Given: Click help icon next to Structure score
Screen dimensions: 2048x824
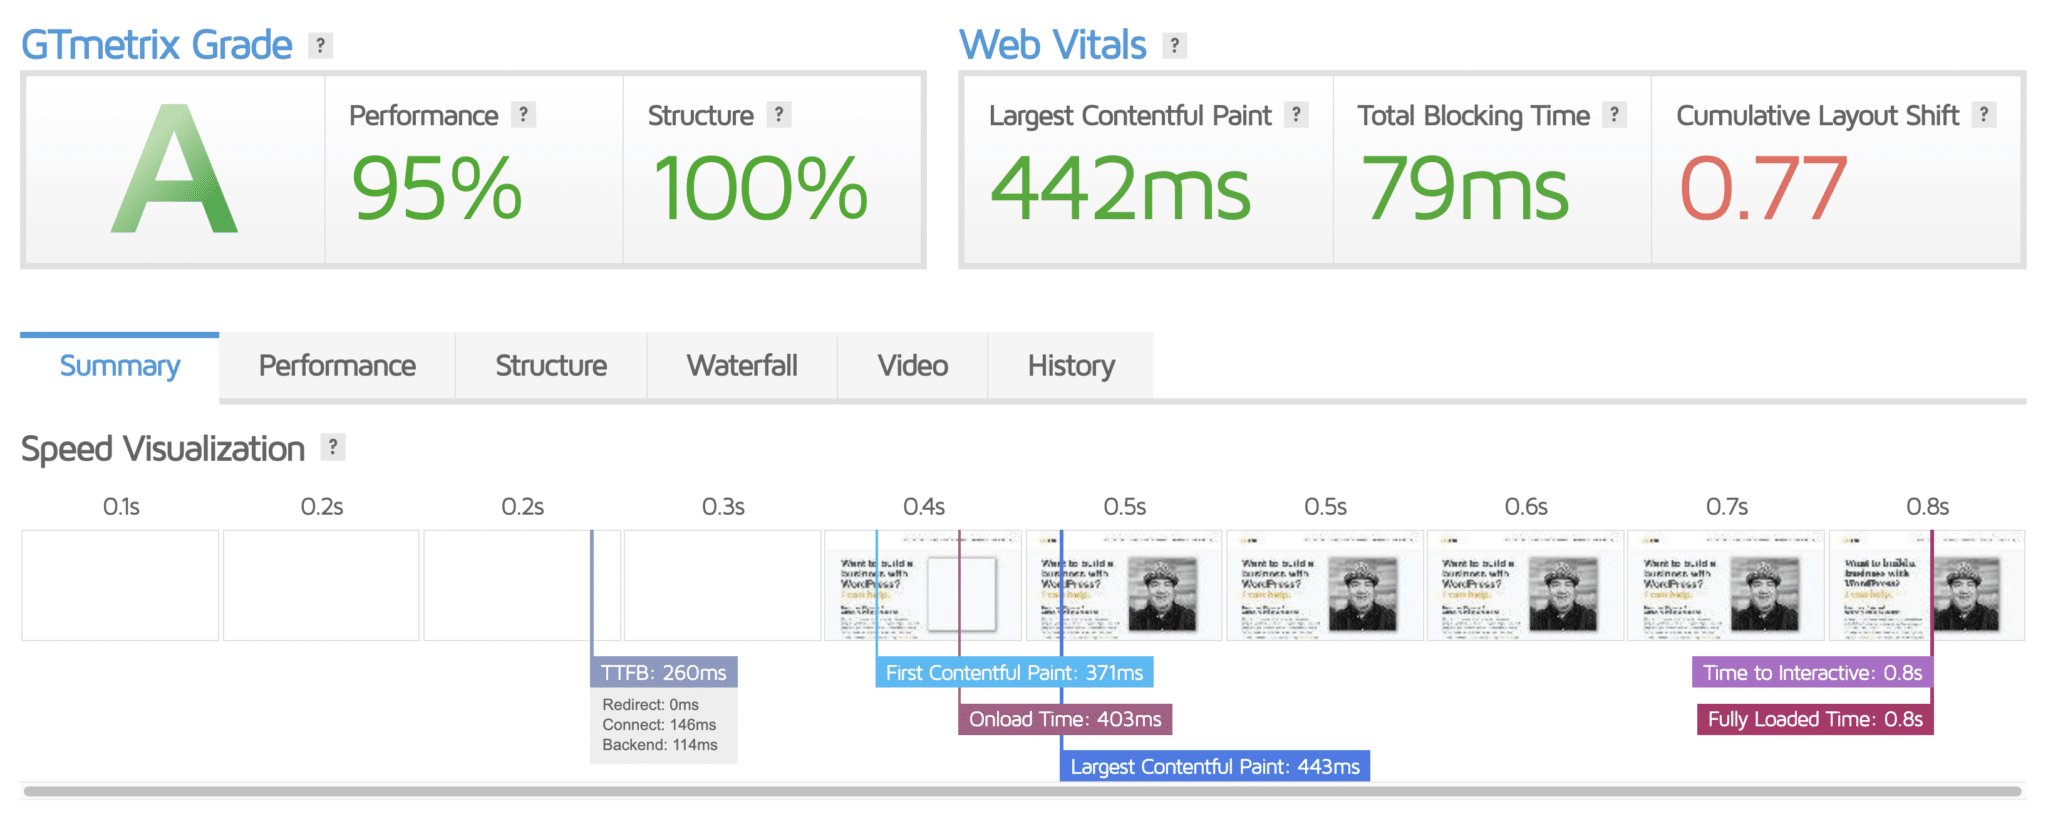Looking at the screenshot, I should tap(779, 115).
